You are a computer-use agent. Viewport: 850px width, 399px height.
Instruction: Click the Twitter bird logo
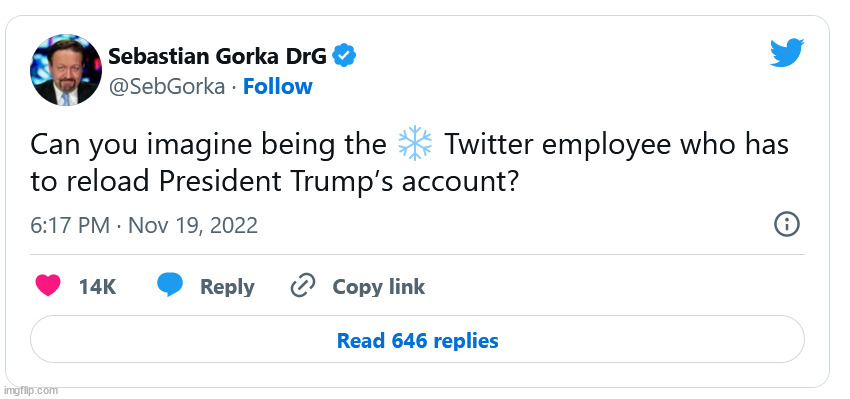[x=787, y=52]
